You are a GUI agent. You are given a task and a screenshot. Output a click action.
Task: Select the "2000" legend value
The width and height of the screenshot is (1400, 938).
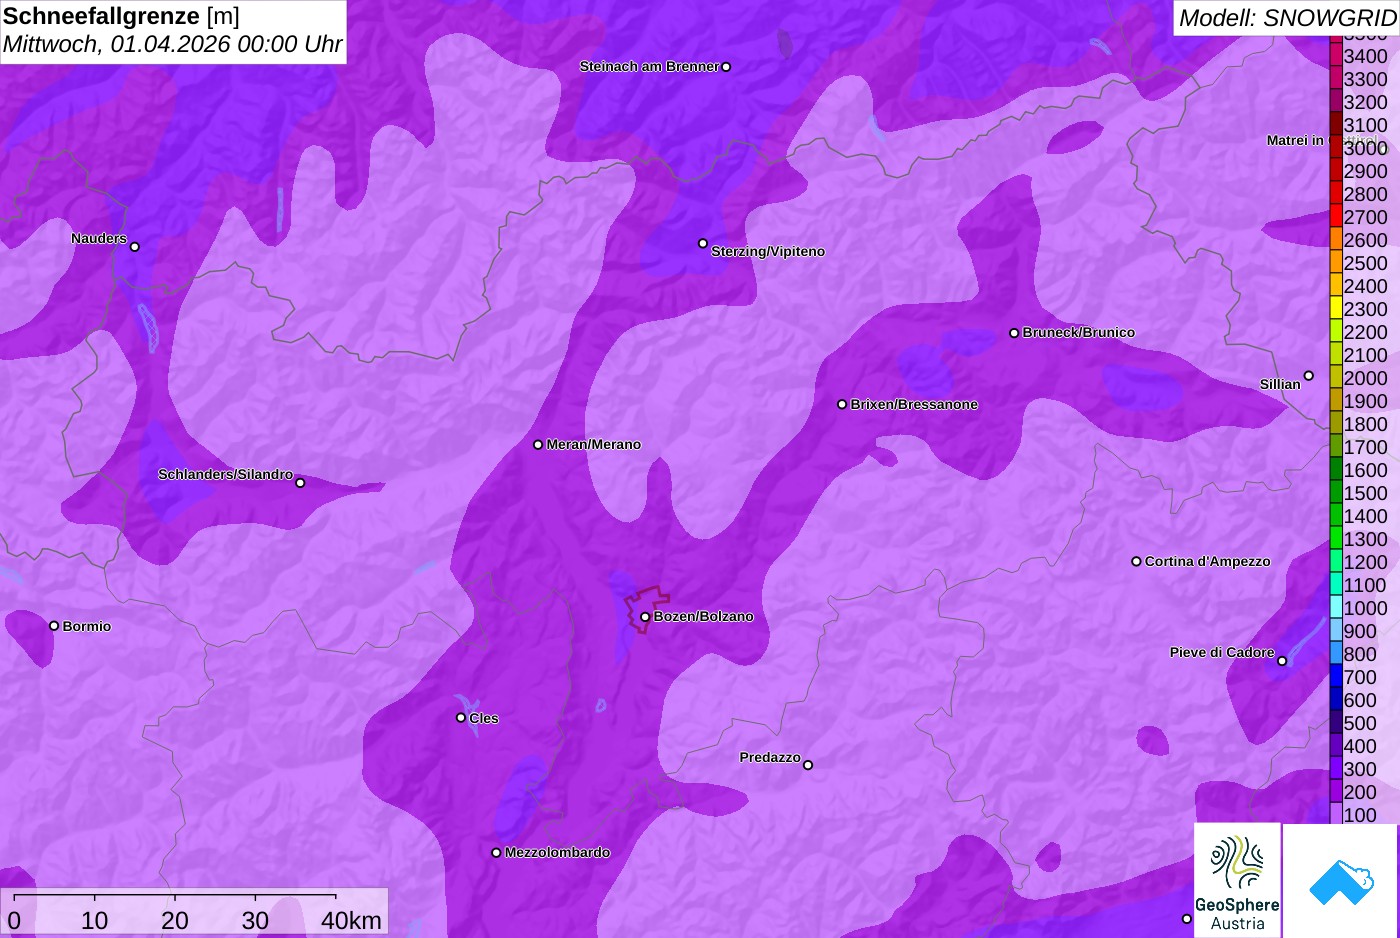1365,378
